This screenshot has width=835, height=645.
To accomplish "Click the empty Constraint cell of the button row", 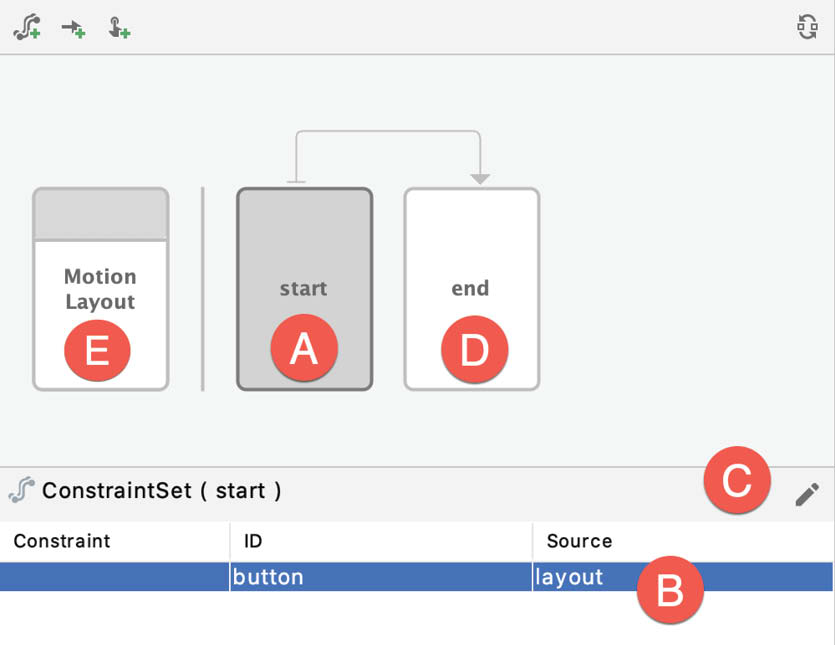I will coord(114,577).
